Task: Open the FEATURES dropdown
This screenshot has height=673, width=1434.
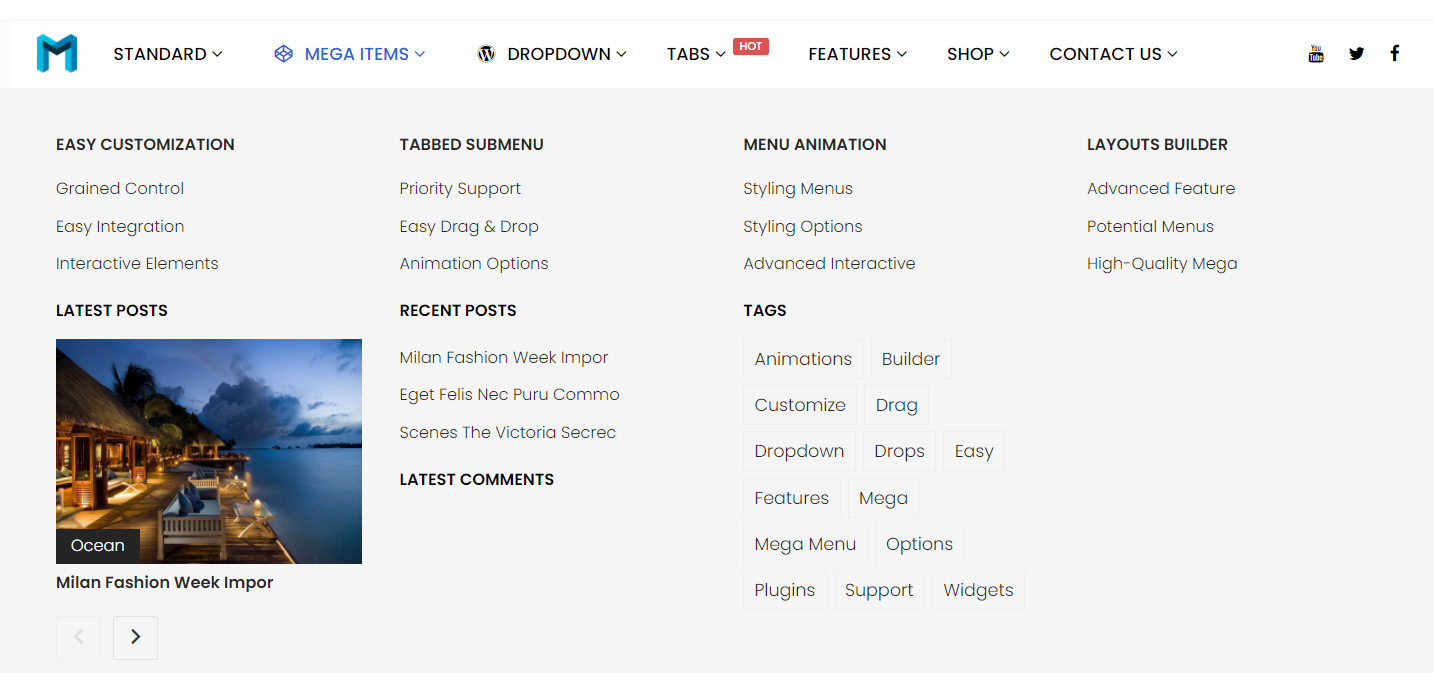Action: click(849, 54)
